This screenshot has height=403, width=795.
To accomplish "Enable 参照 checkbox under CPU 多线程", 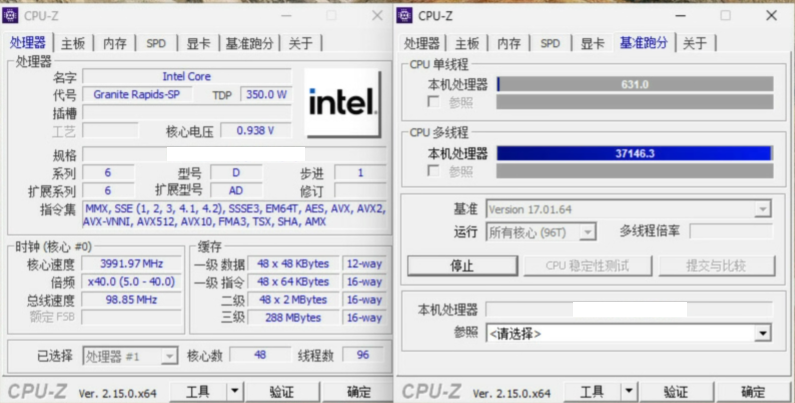I will (433, 171).
